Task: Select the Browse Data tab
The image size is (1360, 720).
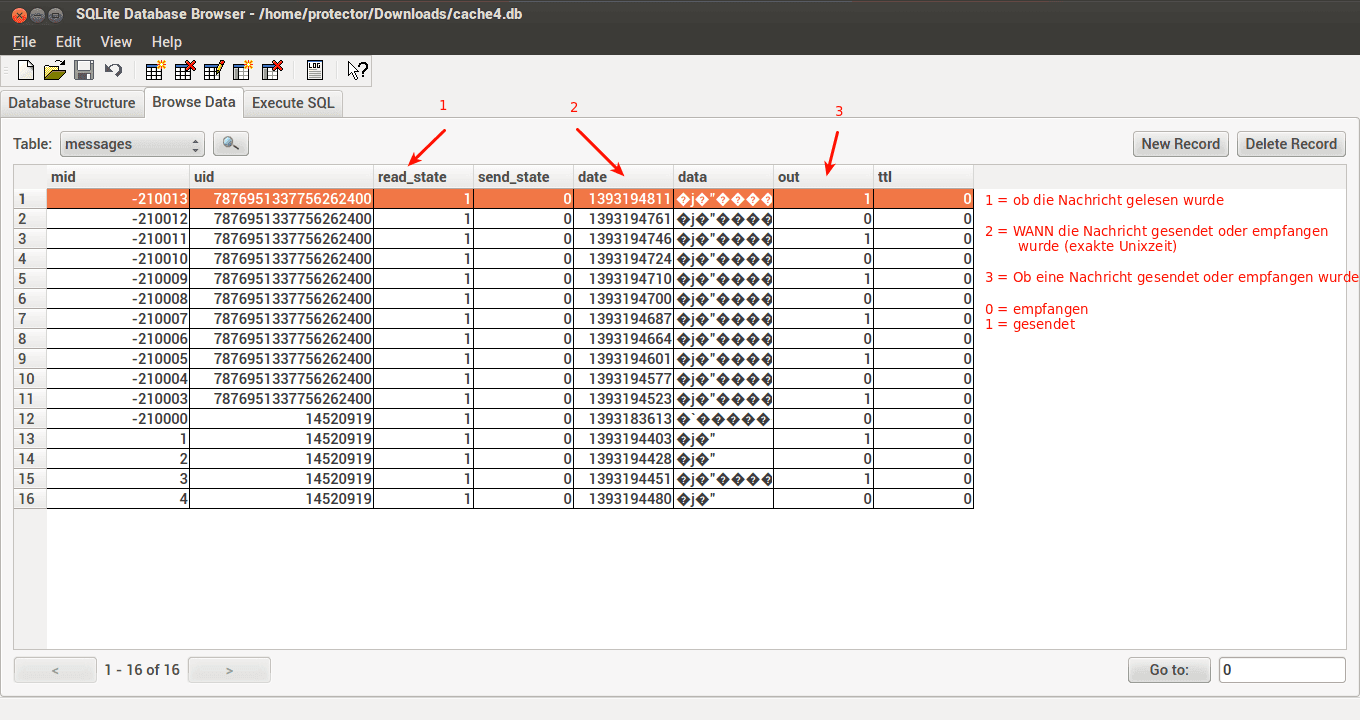Action: [194, 102]
